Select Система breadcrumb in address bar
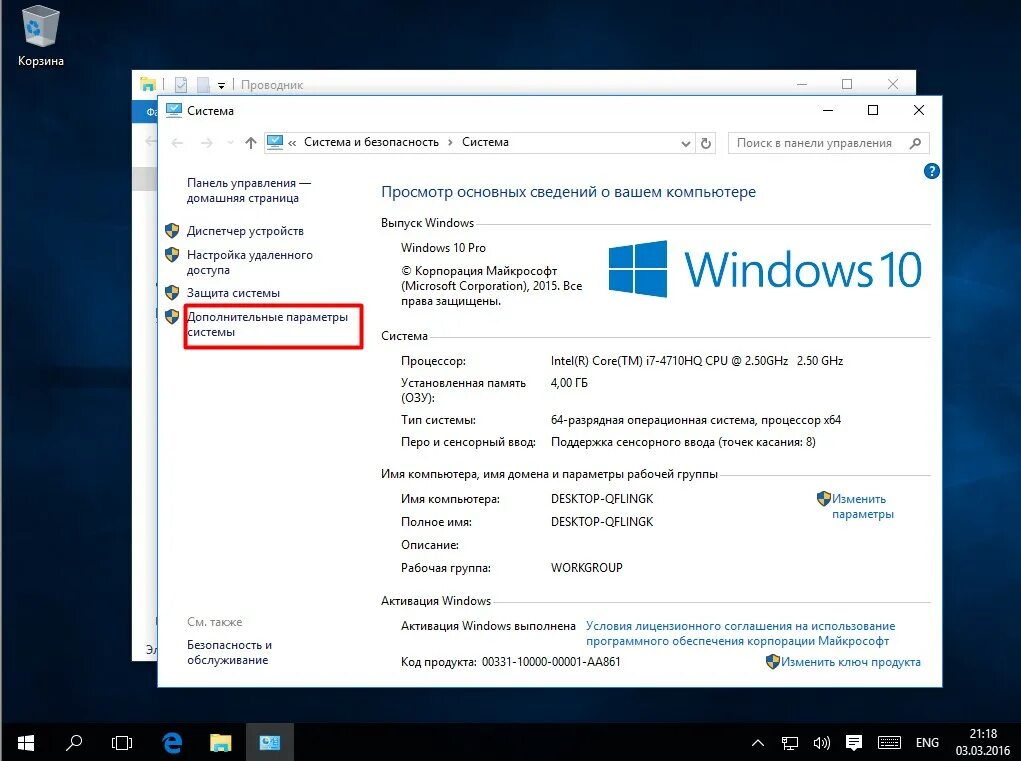This screenshot has height=761, width=1021. coord(485,142)
